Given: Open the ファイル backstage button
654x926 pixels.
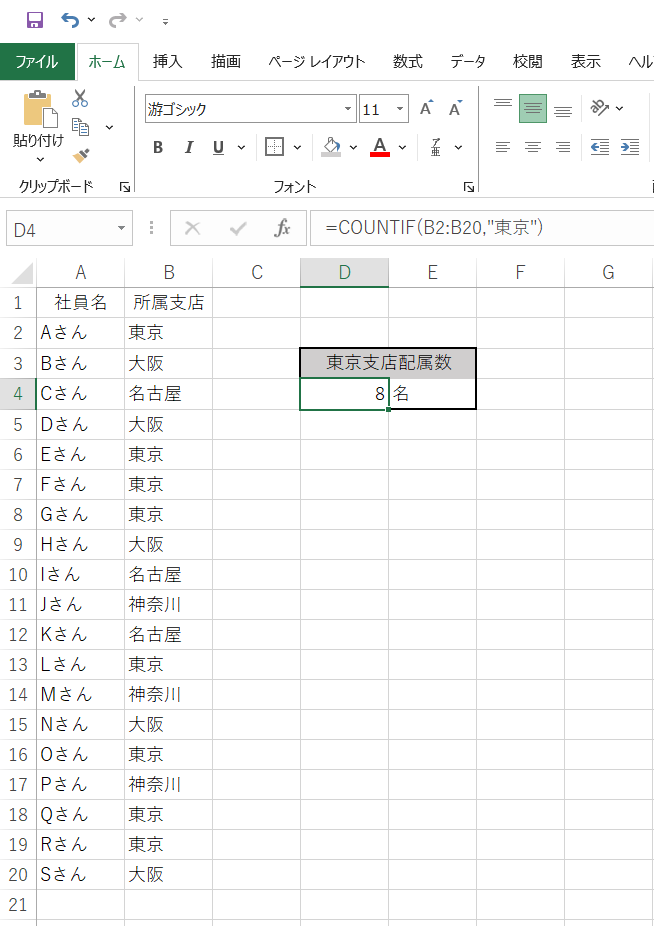Looking at the screenshot, I should tap(37, 62).
